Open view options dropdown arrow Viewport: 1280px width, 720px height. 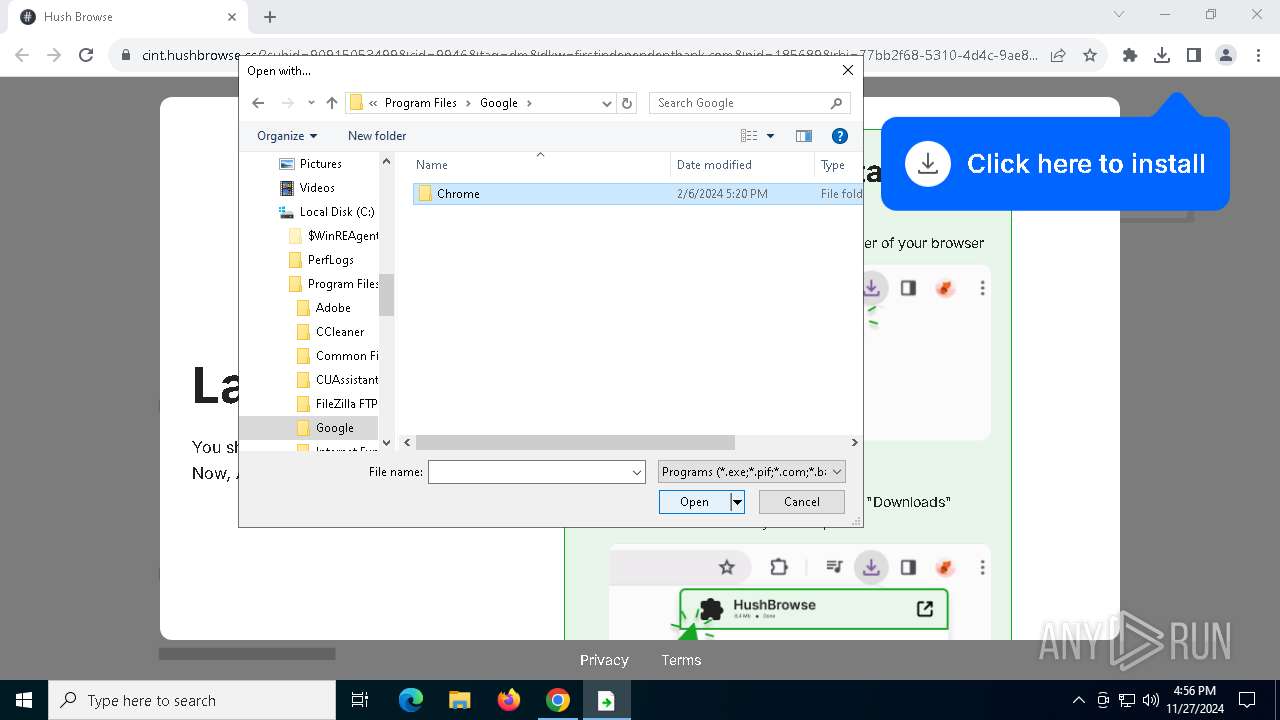(x=770, y=136)
